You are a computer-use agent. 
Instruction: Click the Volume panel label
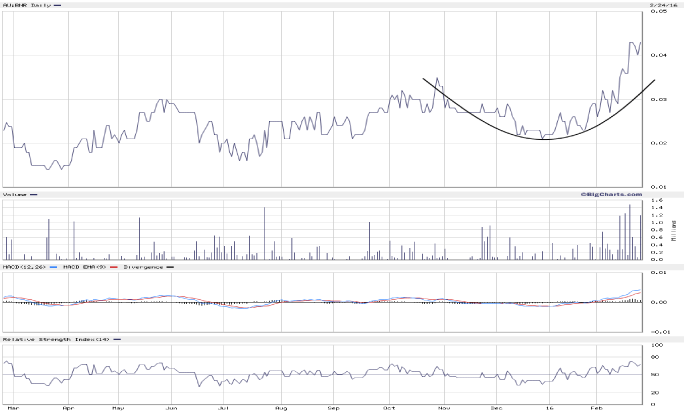click(x=15, y=194)
